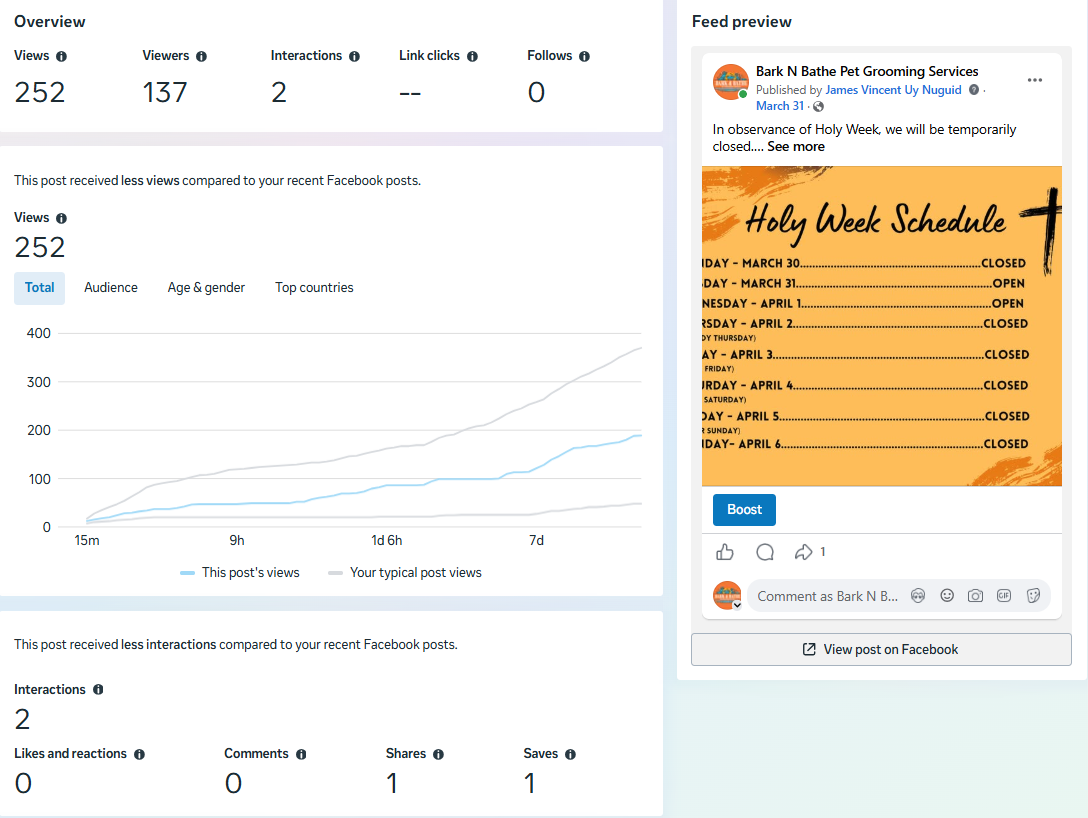Click the share arrow icon on post
The image size is (1088, 818).
tap(804, 552)
